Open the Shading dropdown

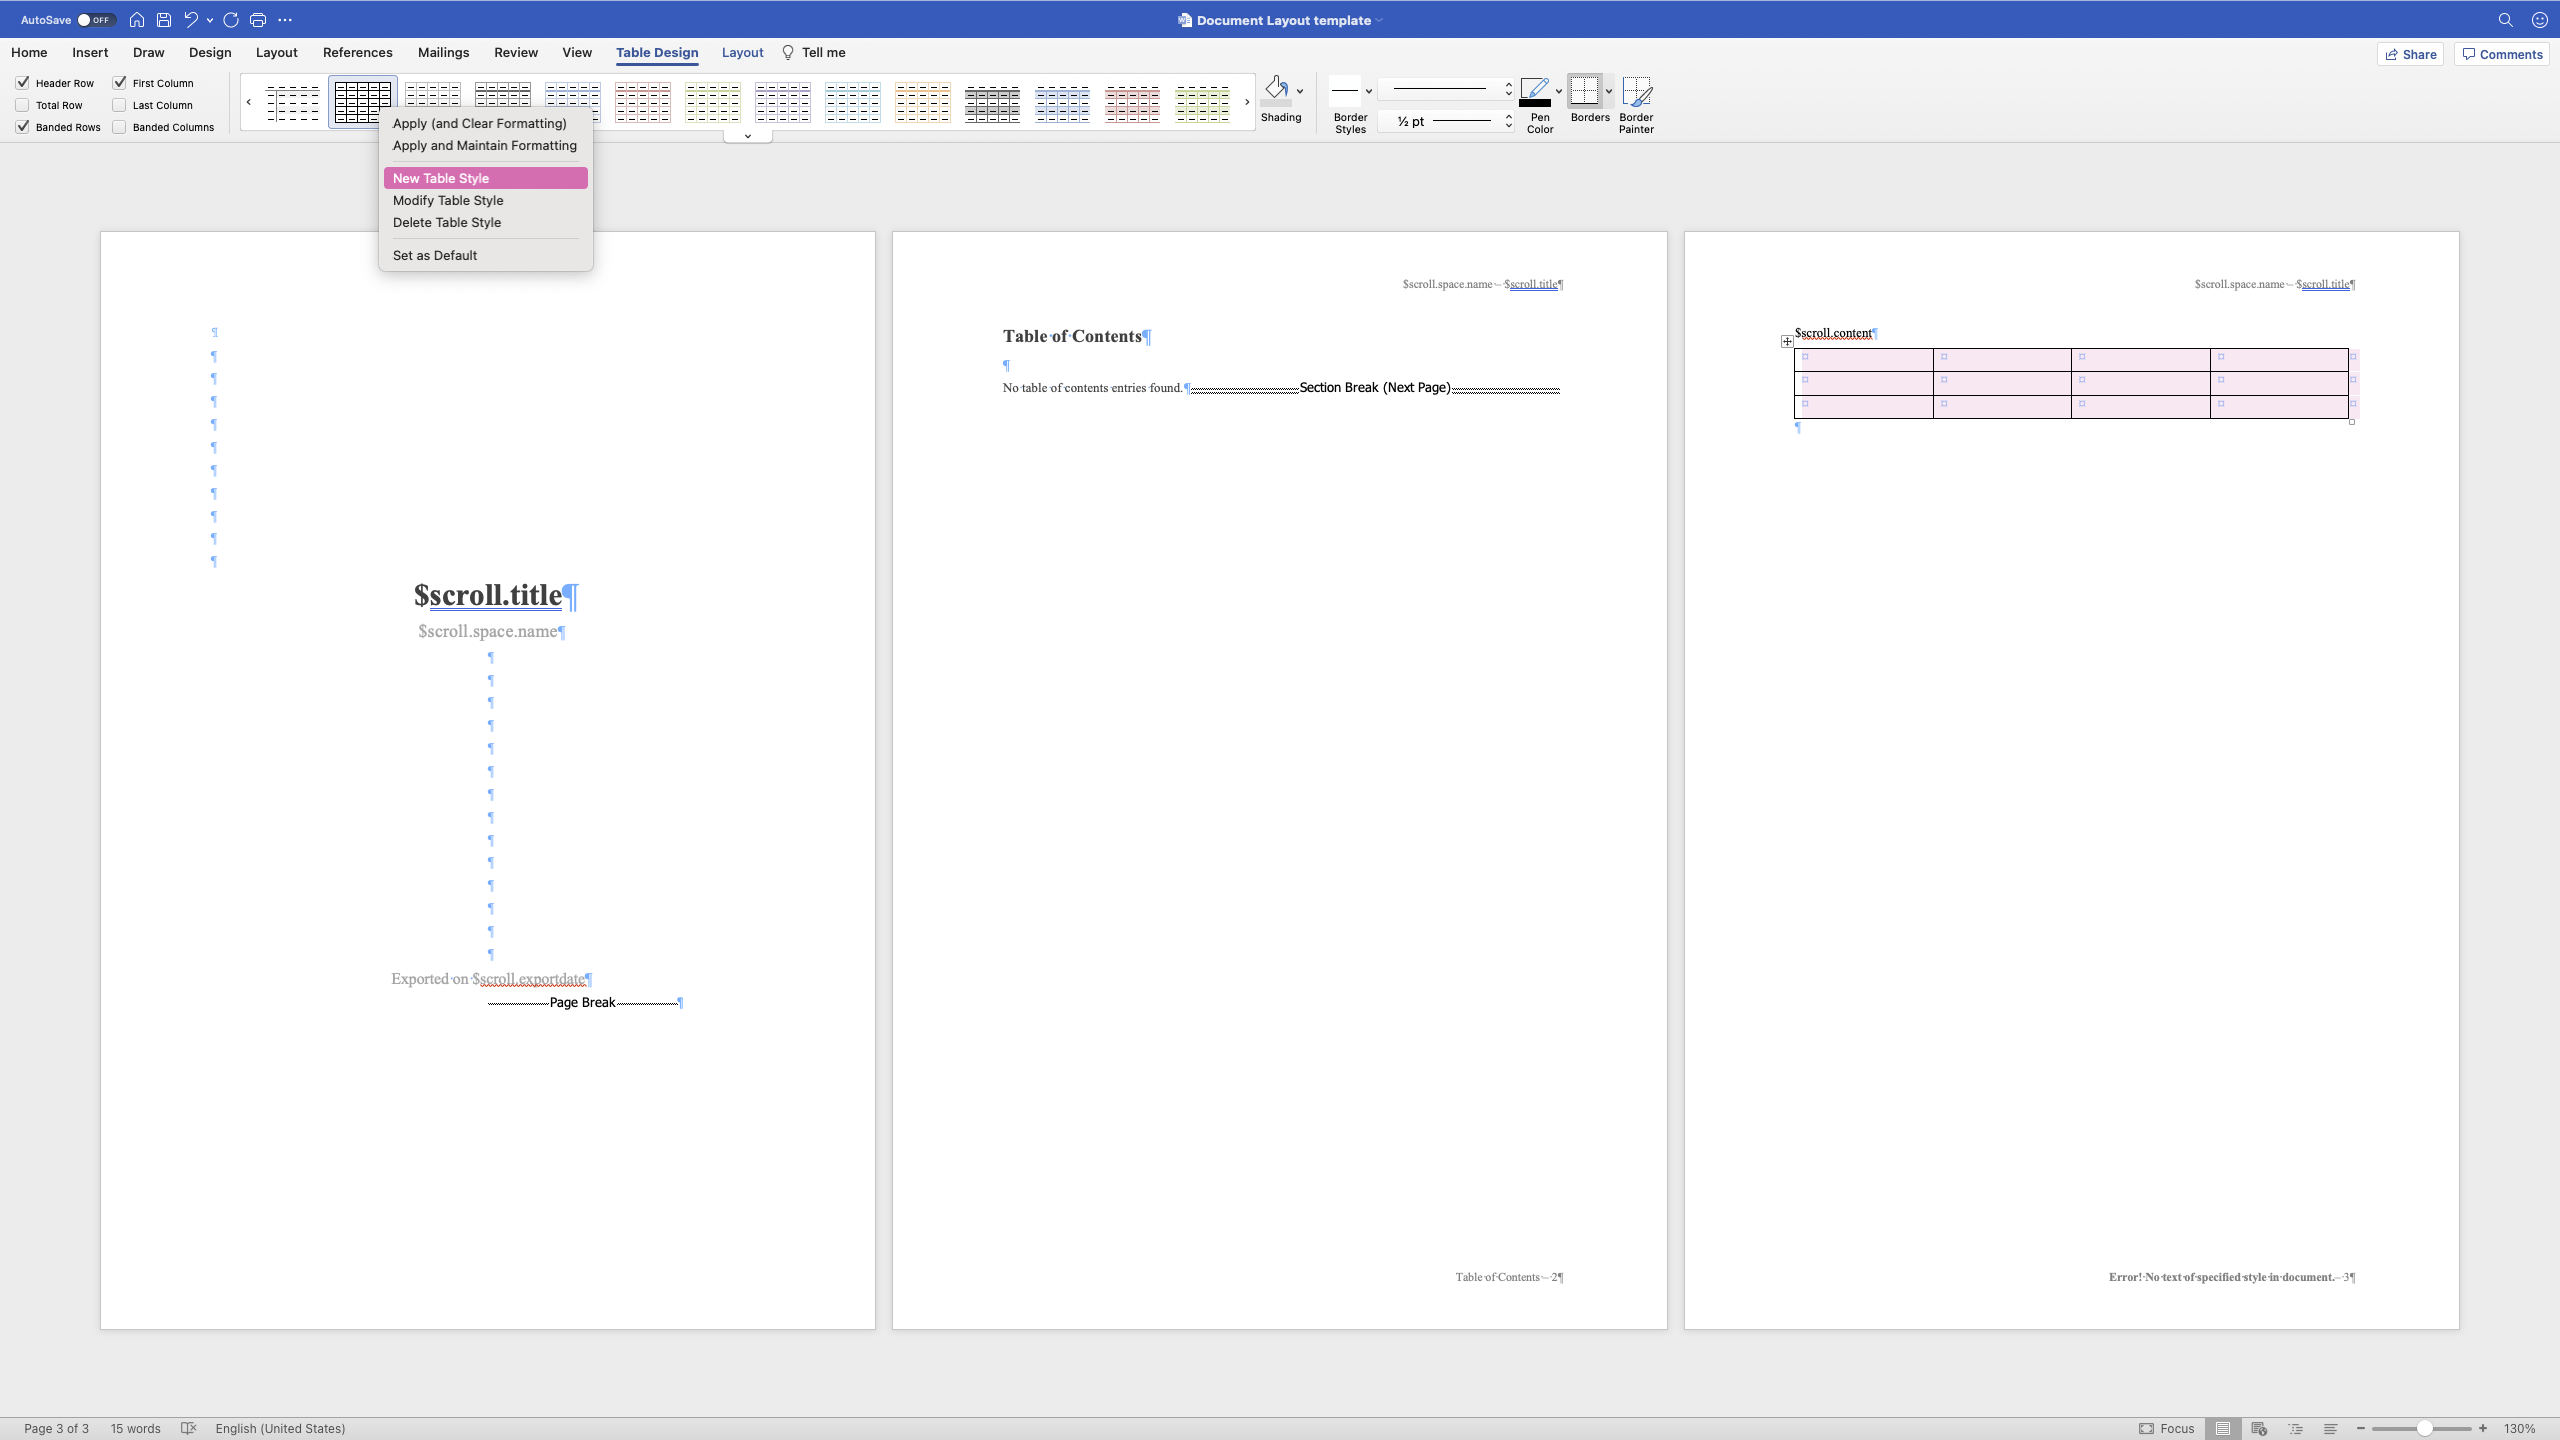tap(1299, 89)
